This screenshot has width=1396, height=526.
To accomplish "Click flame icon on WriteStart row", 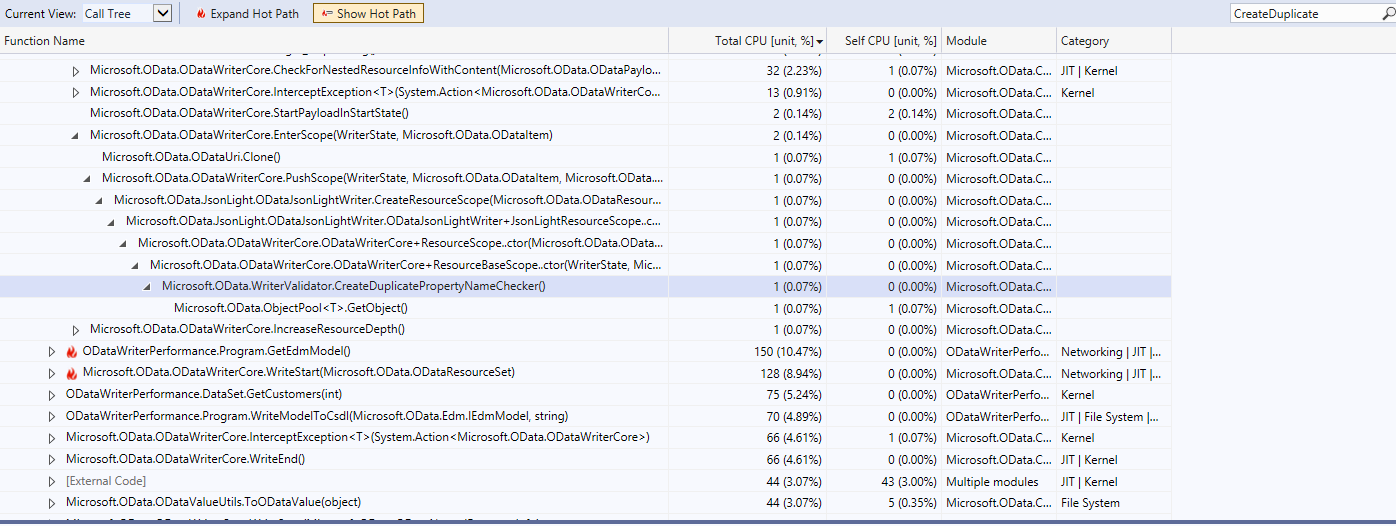I will point(71,373).
